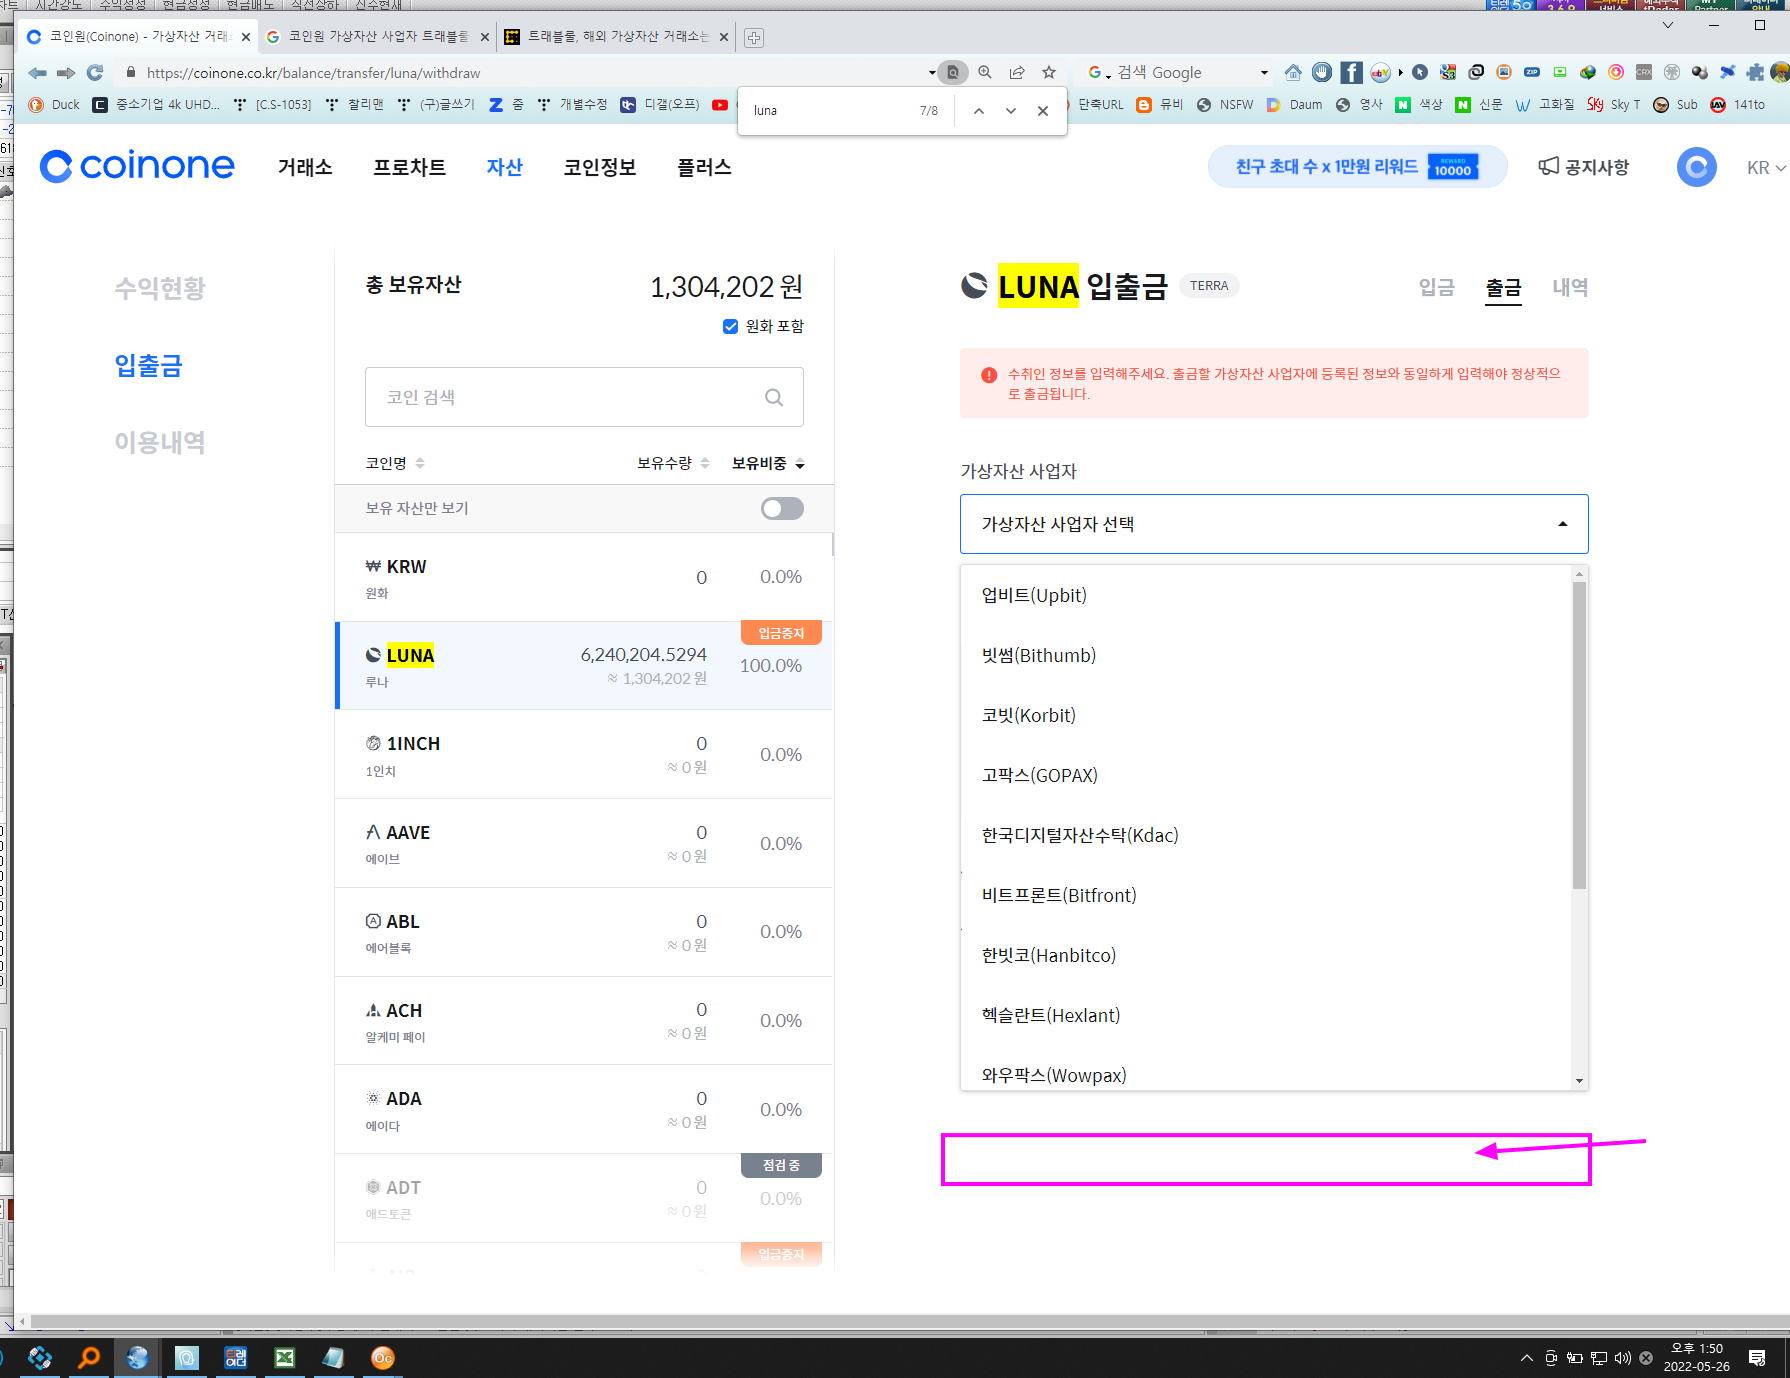Screen dimensions: 1790x1378
Task: Select the 1INCH coin row
Action: coord(585,755)
